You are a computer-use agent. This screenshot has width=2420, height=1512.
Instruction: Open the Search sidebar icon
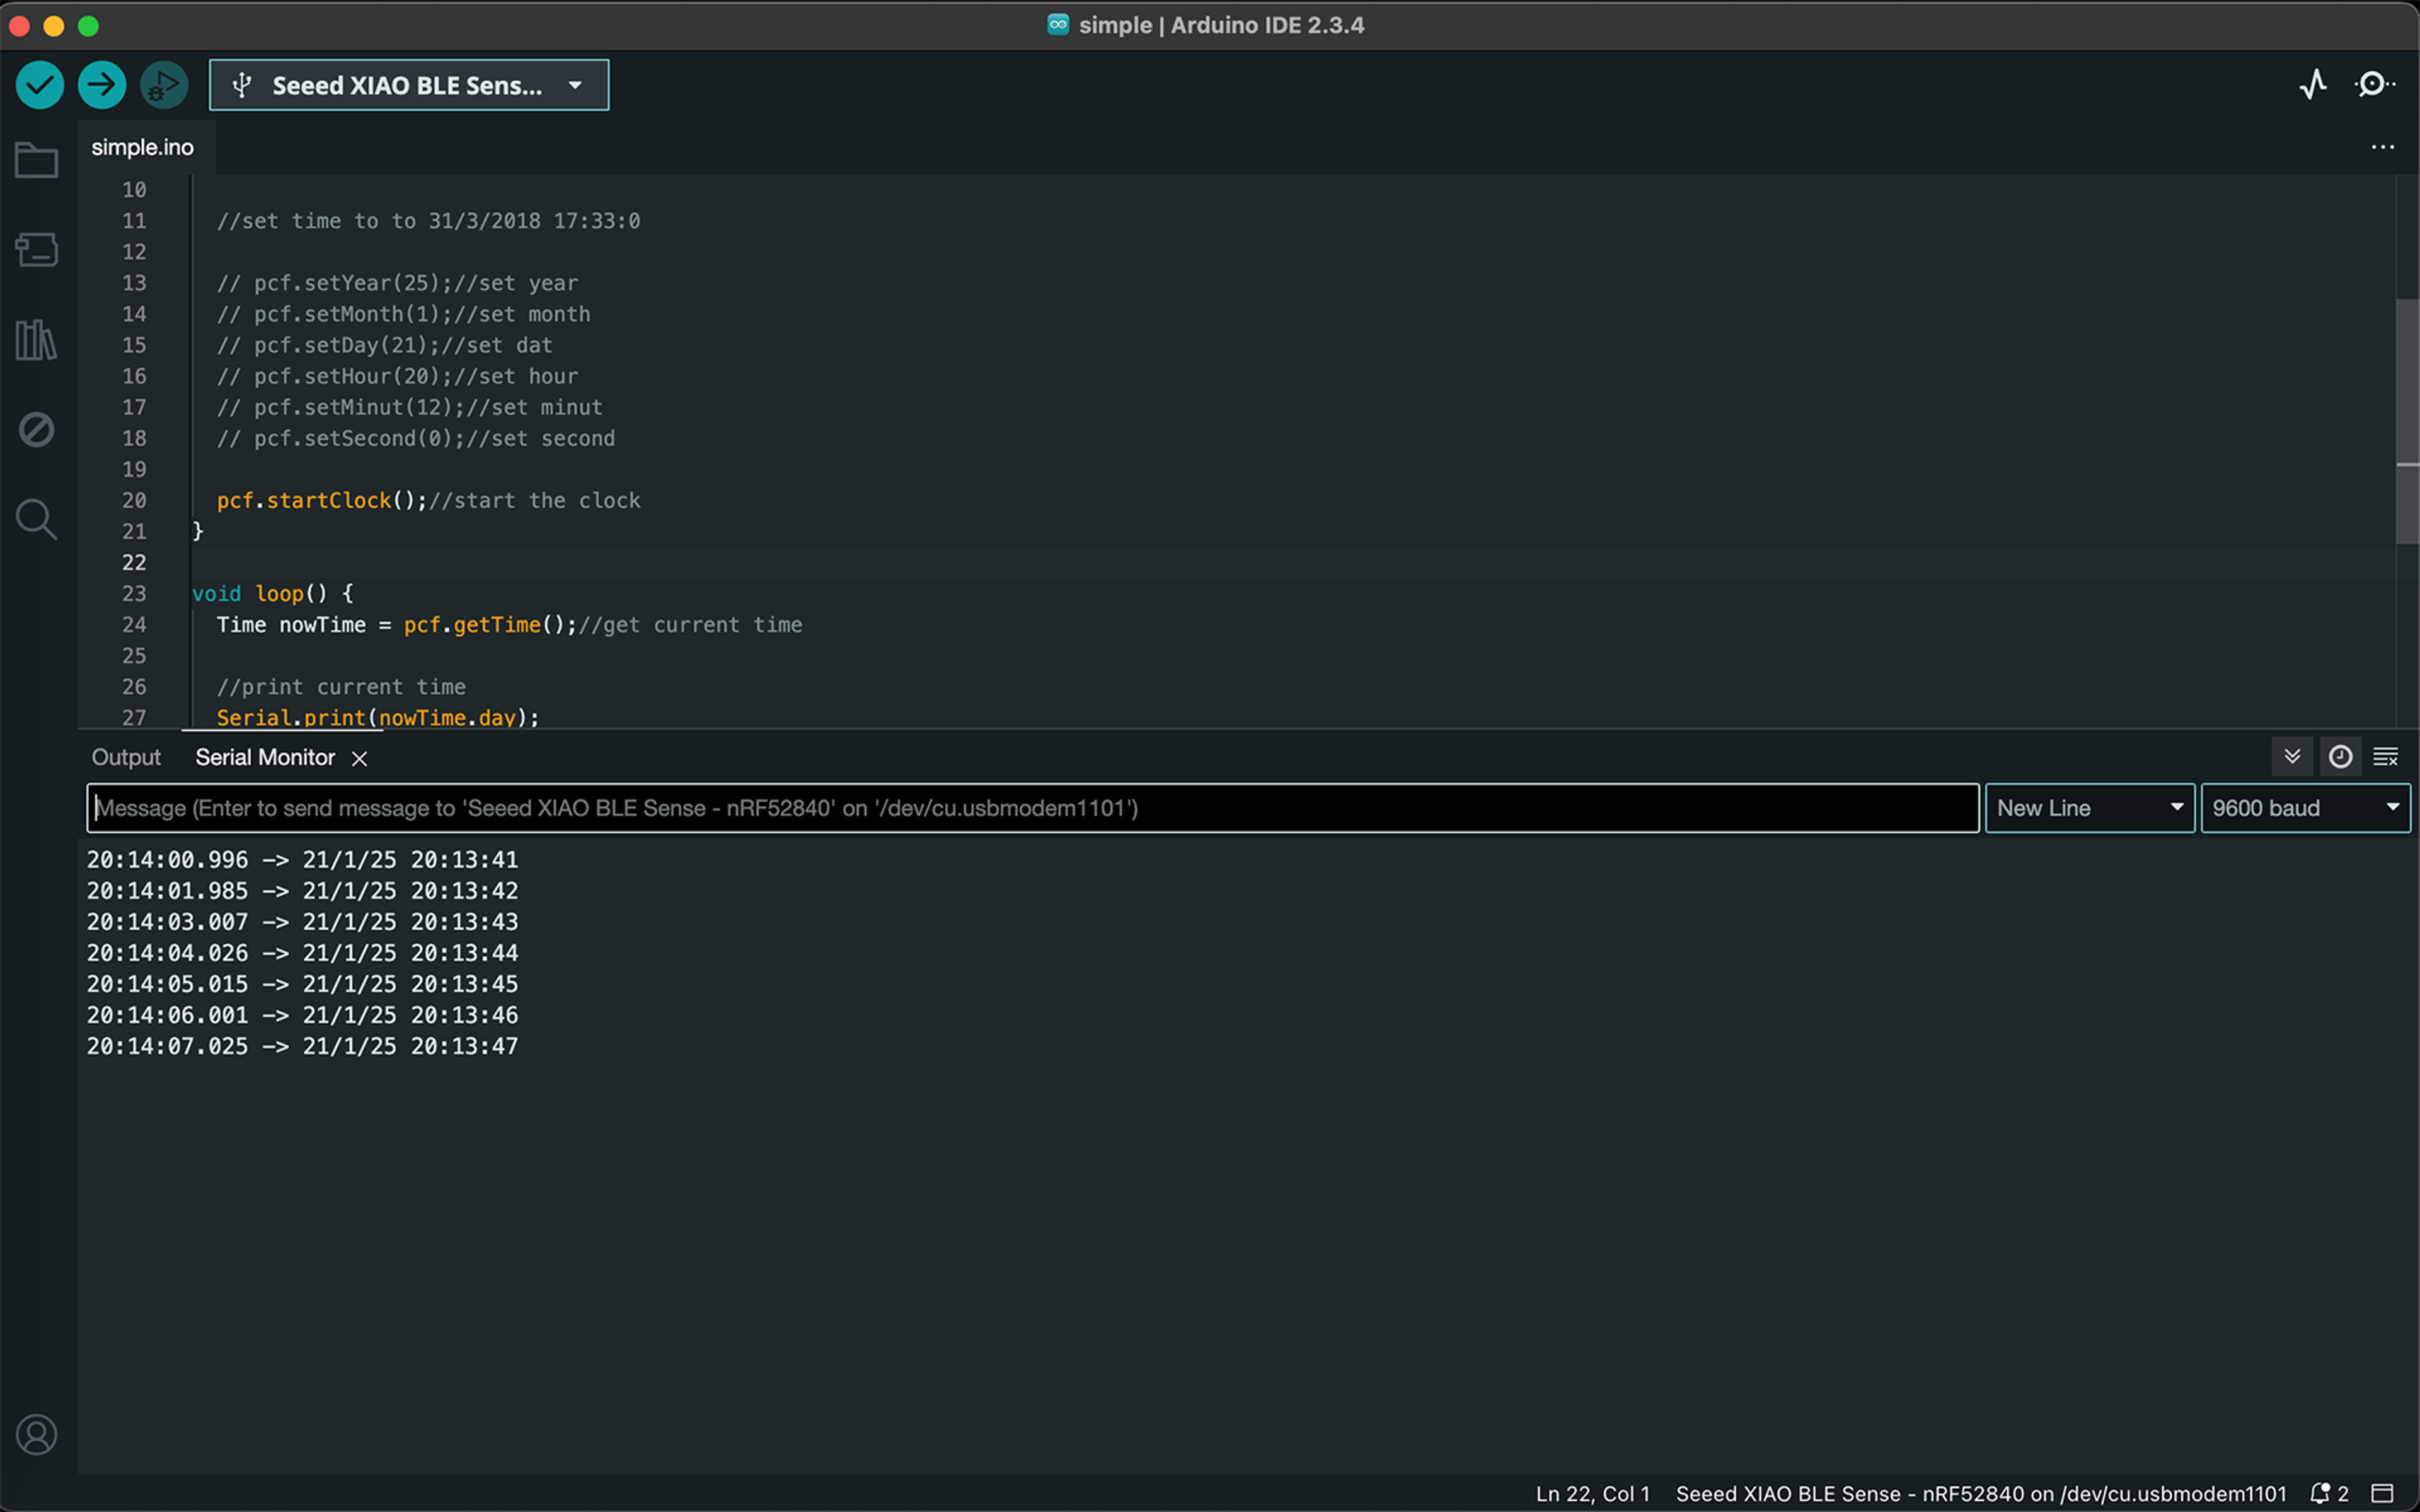37,519
